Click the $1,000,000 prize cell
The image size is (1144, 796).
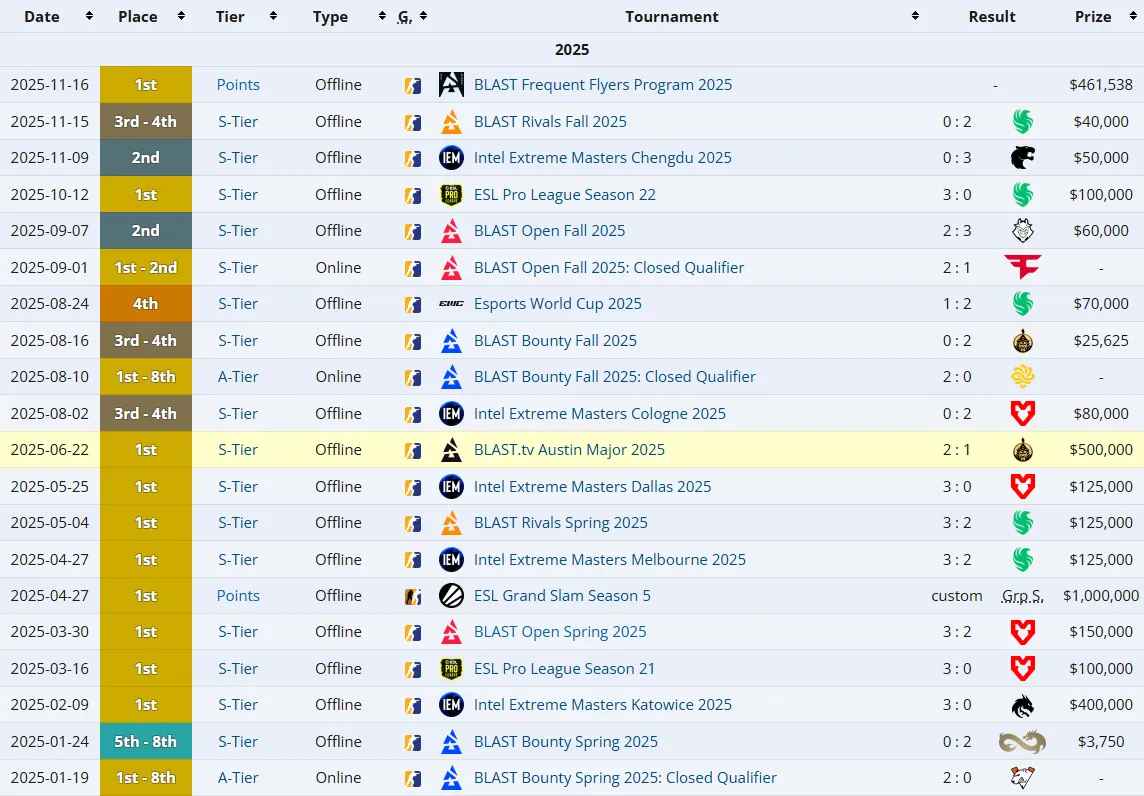(1101, 595)
